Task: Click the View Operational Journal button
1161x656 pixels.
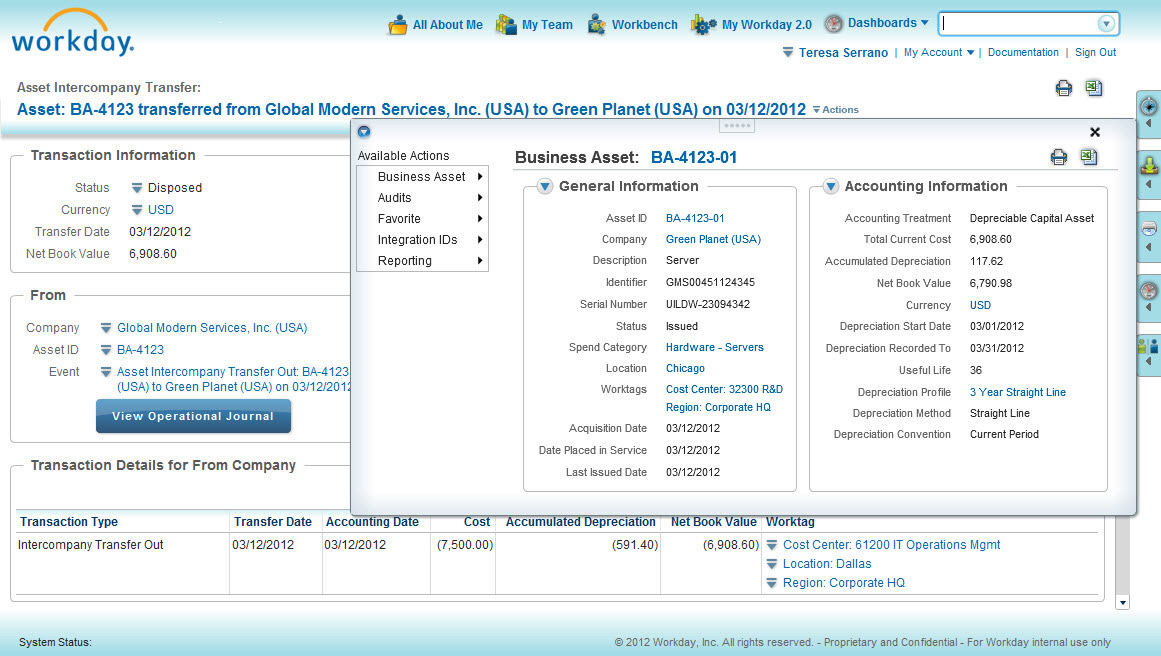Action: click(x=193, y=416)
